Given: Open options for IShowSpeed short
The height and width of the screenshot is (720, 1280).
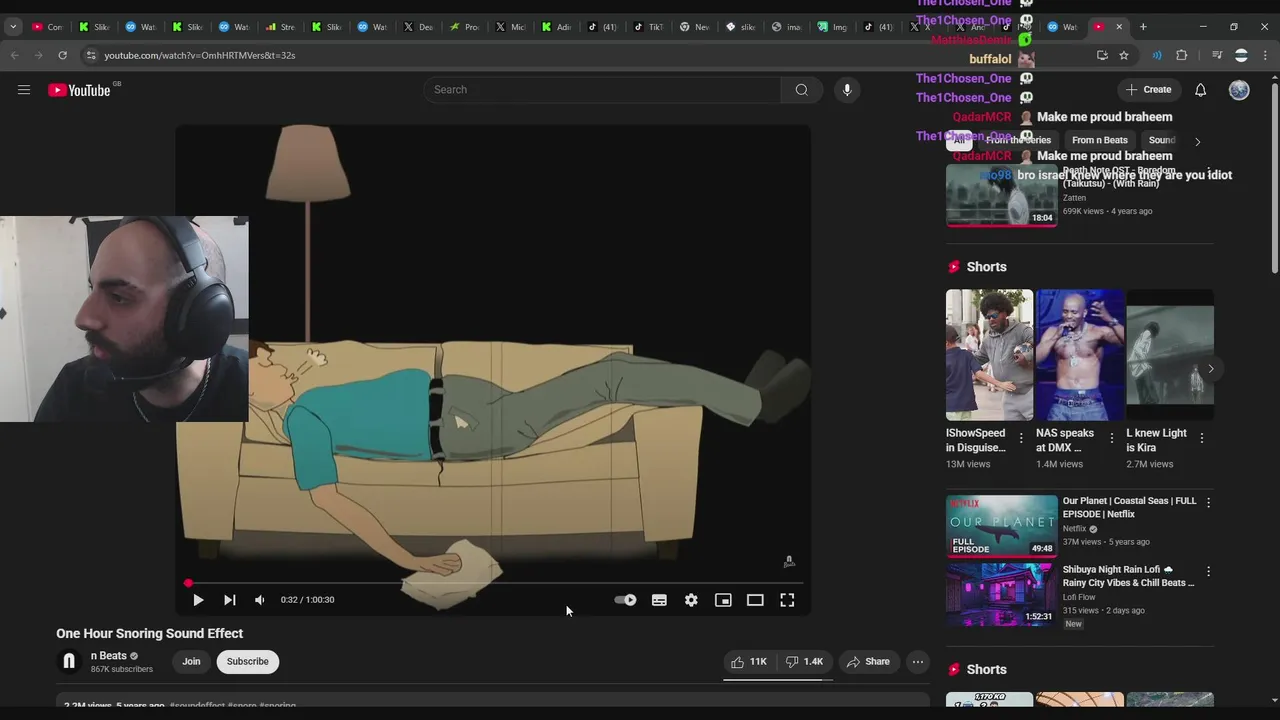Looking at the screenshot, I should pyautogui.click(x=1021, y=438).
